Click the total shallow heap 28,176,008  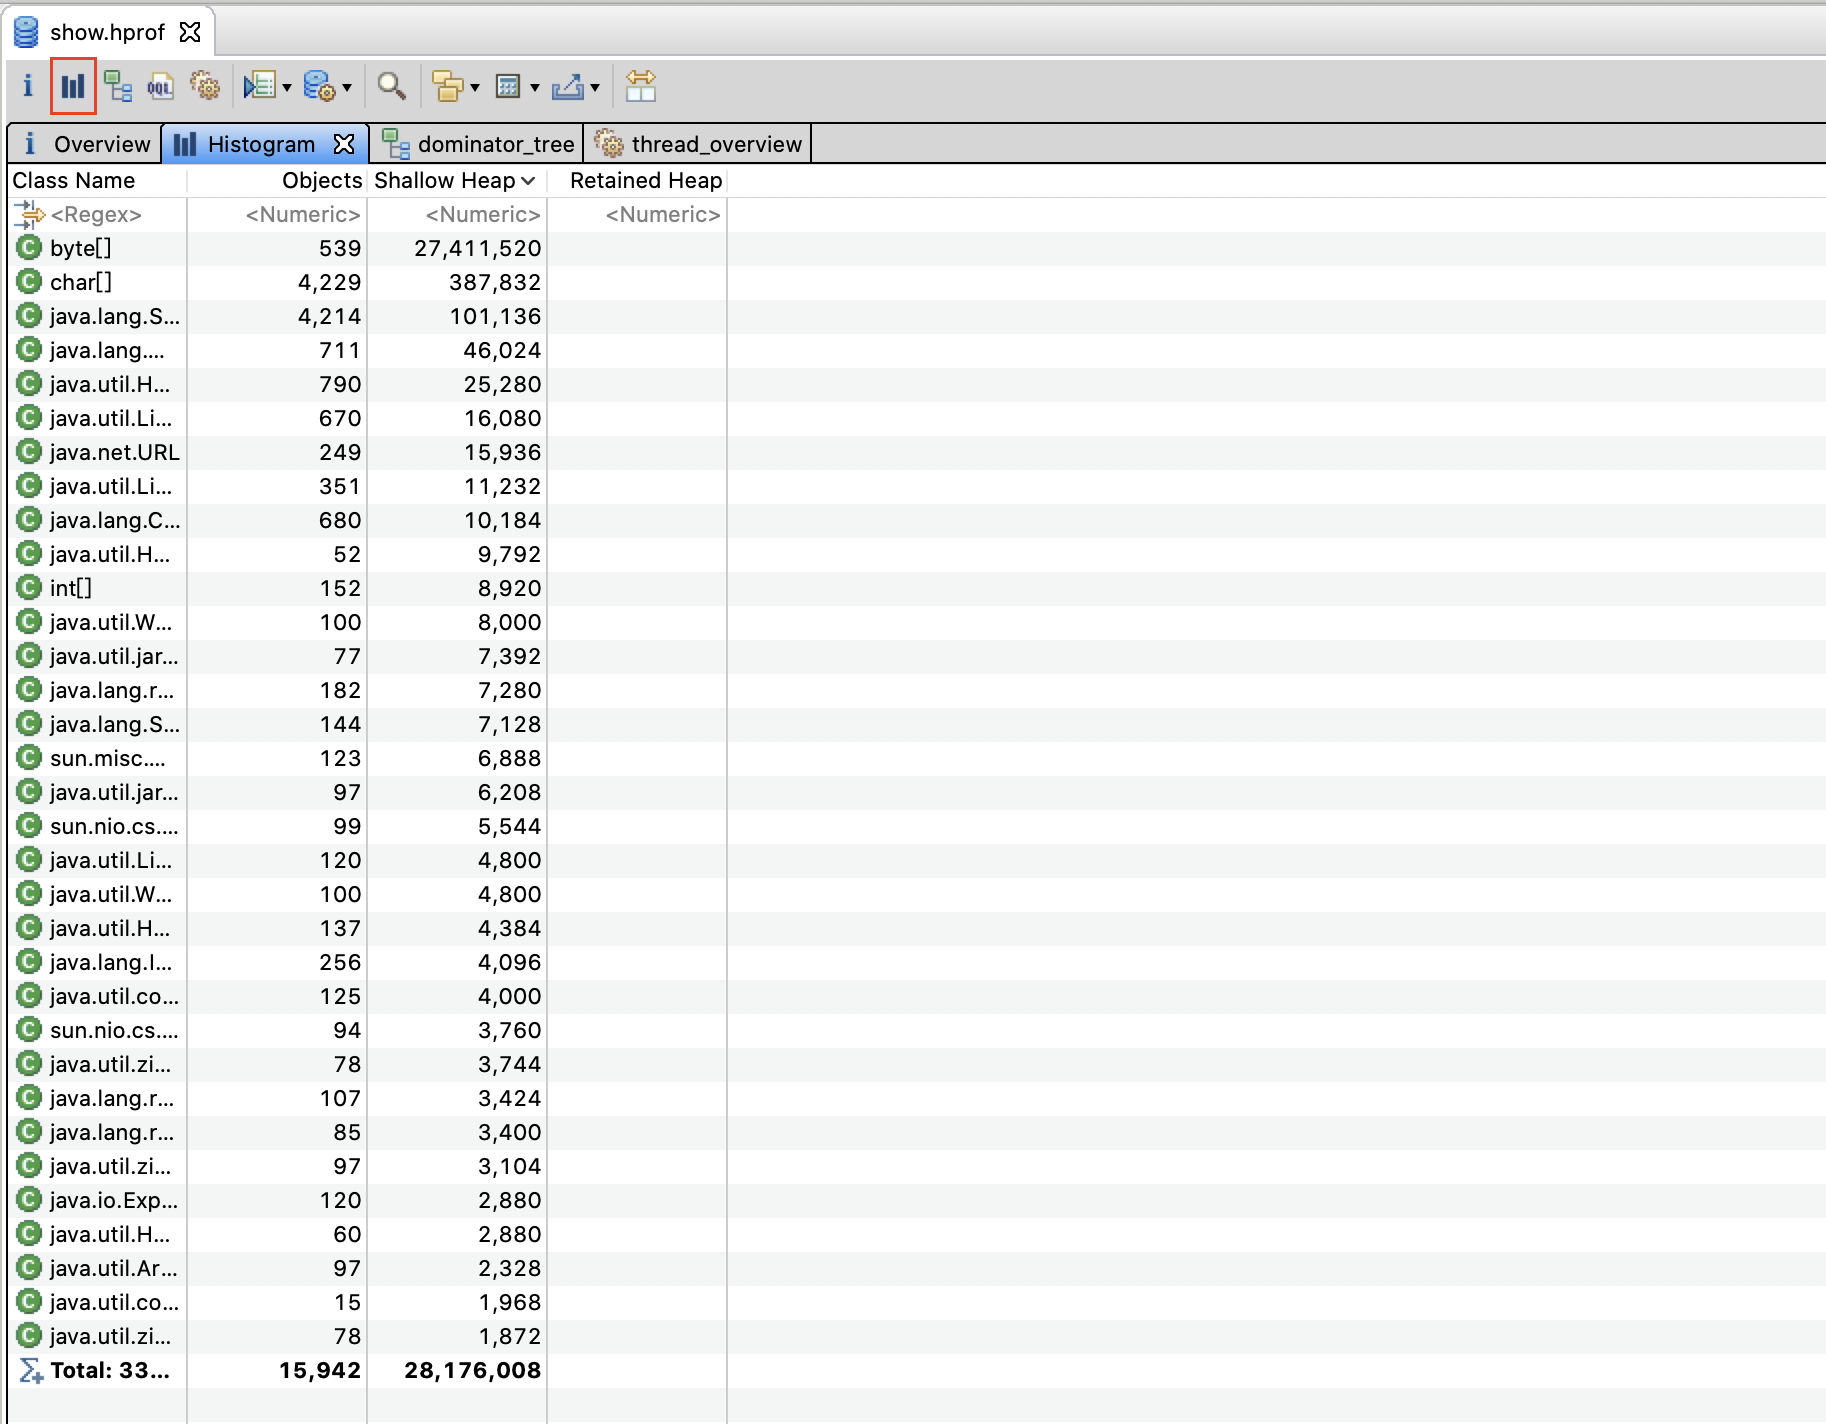(473, 1370)
